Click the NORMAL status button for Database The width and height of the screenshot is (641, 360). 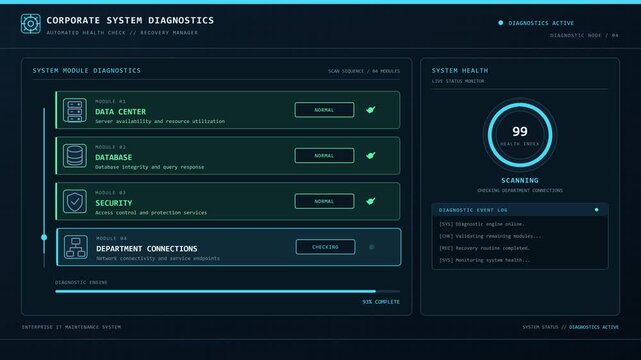(324, 156)
